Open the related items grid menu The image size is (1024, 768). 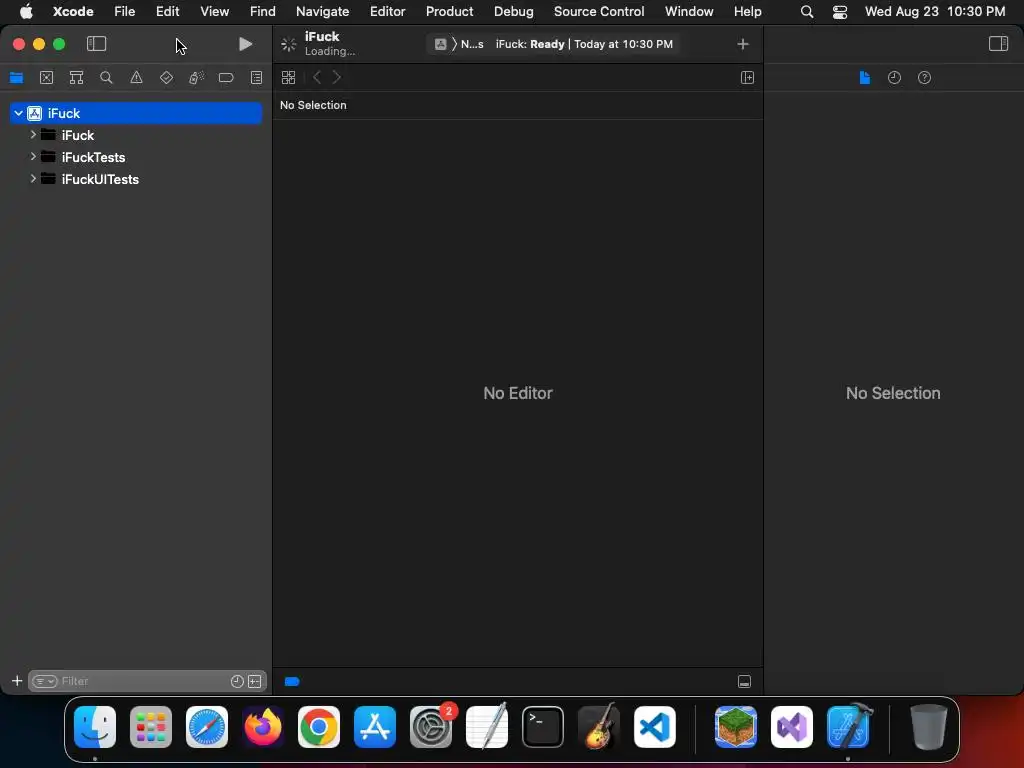pos(289,78)
